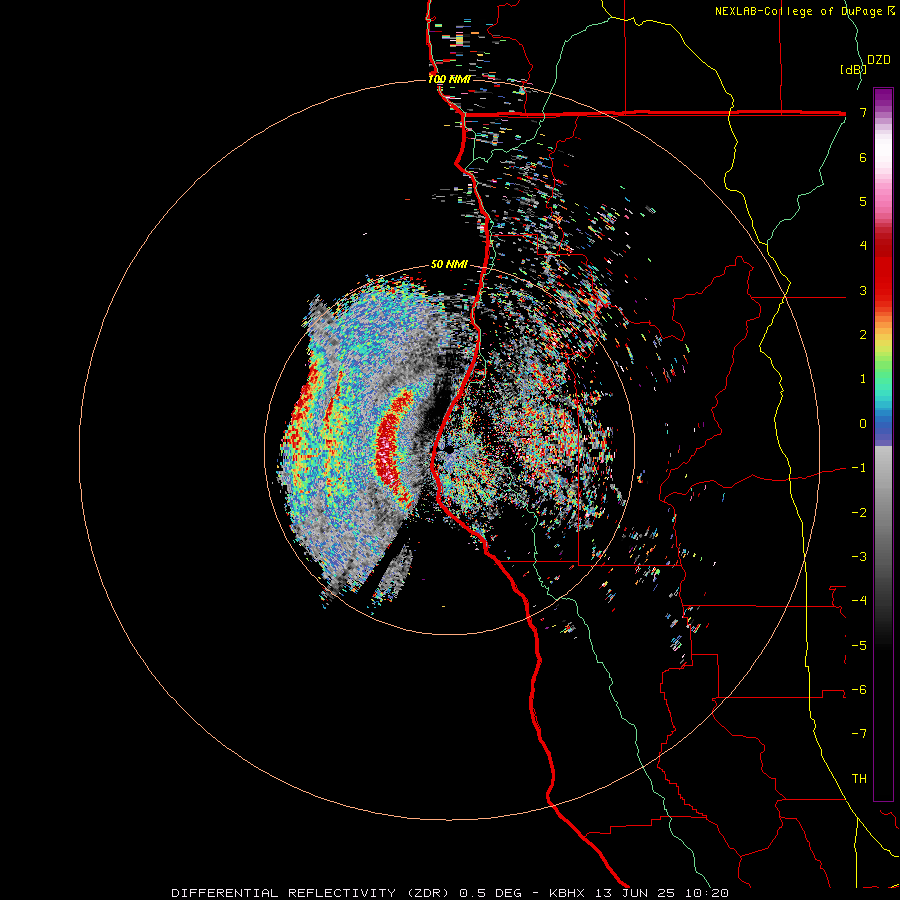
Task: Click the TH threshold label on the legend
Action: click(859, 779)
